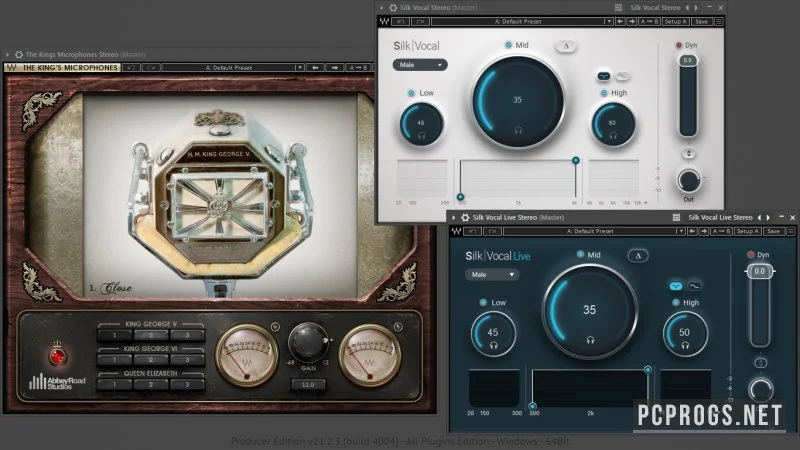
Task: Click the Out knob in Silk Vocal Stereo
Action: coord(689,181)
